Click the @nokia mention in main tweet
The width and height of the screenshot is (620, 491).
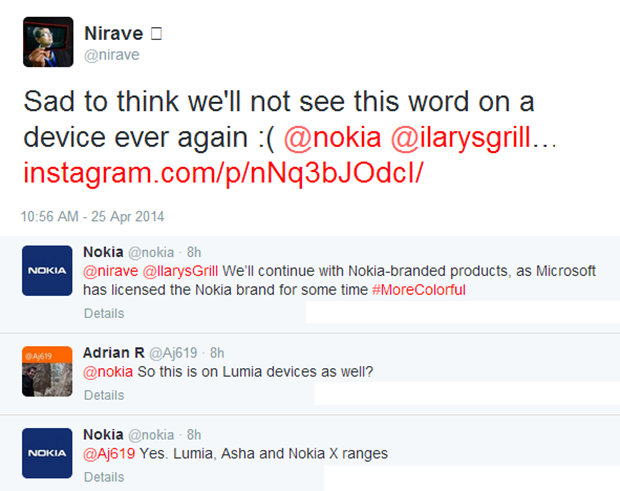[x=333, y=138]
